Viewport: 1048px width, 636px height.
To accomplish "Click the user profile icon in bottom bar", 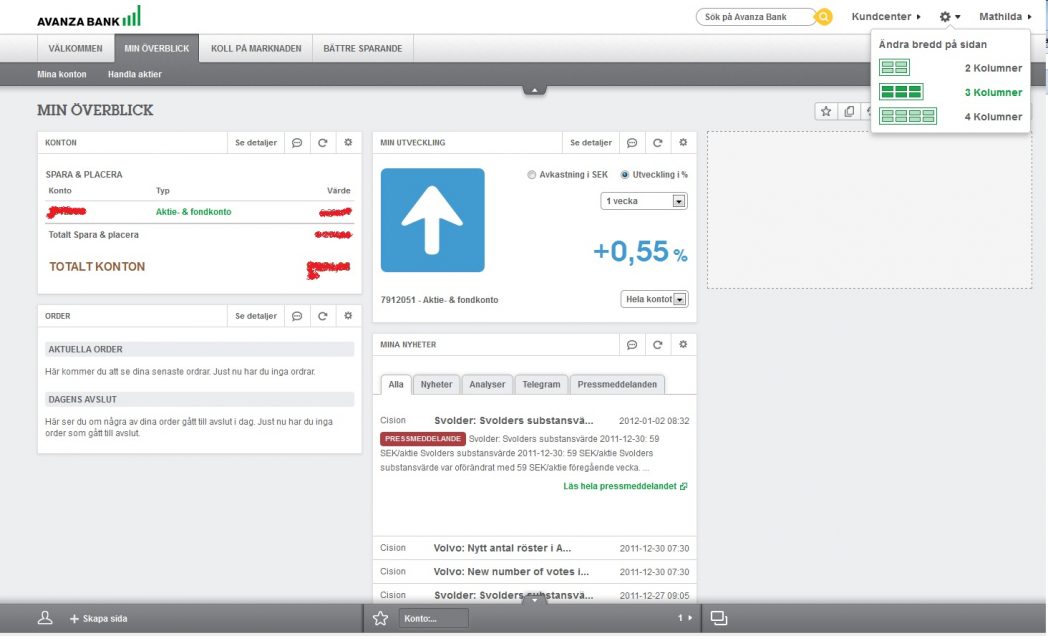I will pyautogui.click(x=45, y=619).
